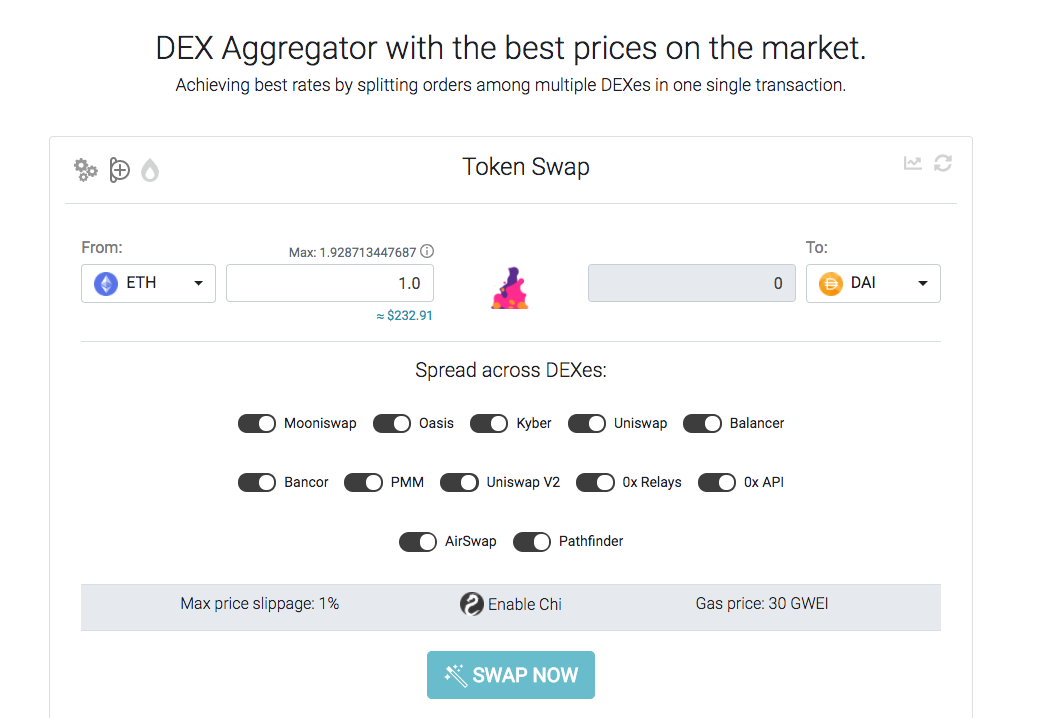Open the ETH source token dropdown

pos(148,283)
